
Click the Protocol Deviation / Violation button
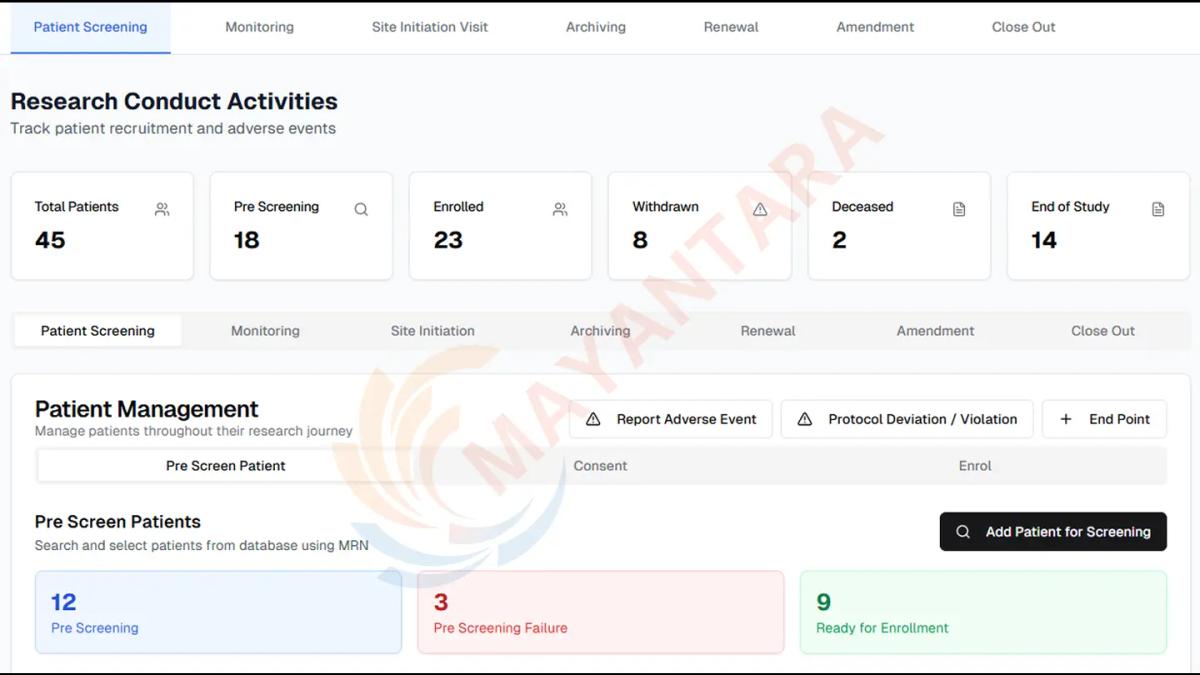(906, 418)
